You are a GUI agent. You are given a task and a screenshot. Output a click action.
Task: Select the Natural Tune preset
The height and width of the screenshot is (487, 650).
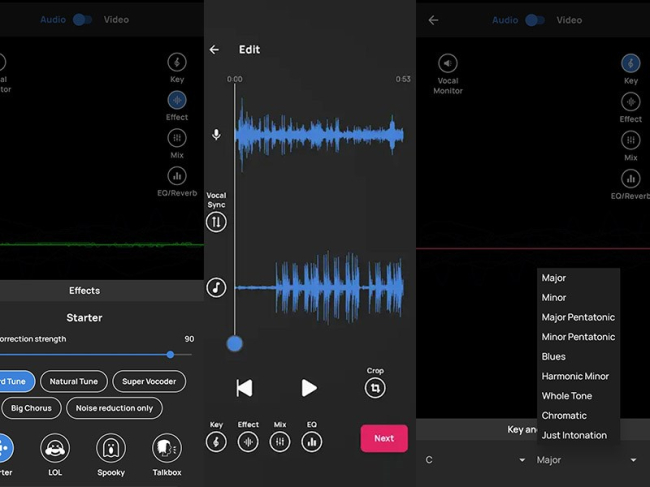pyautogui.click(x=74, y=381)
